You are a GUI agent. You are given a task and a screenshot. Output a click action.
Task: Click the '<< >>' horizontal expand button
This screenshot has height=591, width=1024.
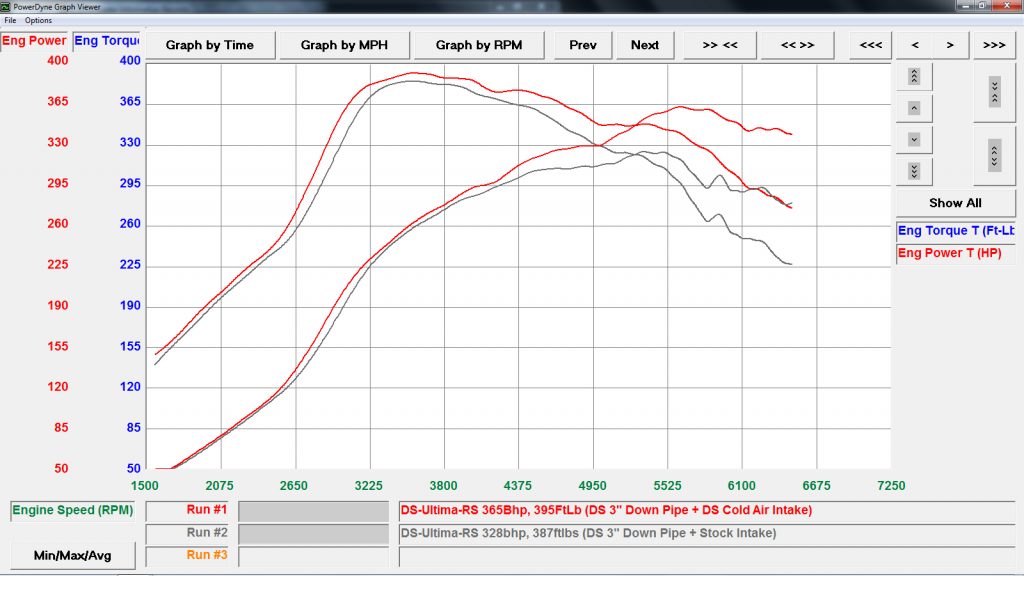pos(797,45)
